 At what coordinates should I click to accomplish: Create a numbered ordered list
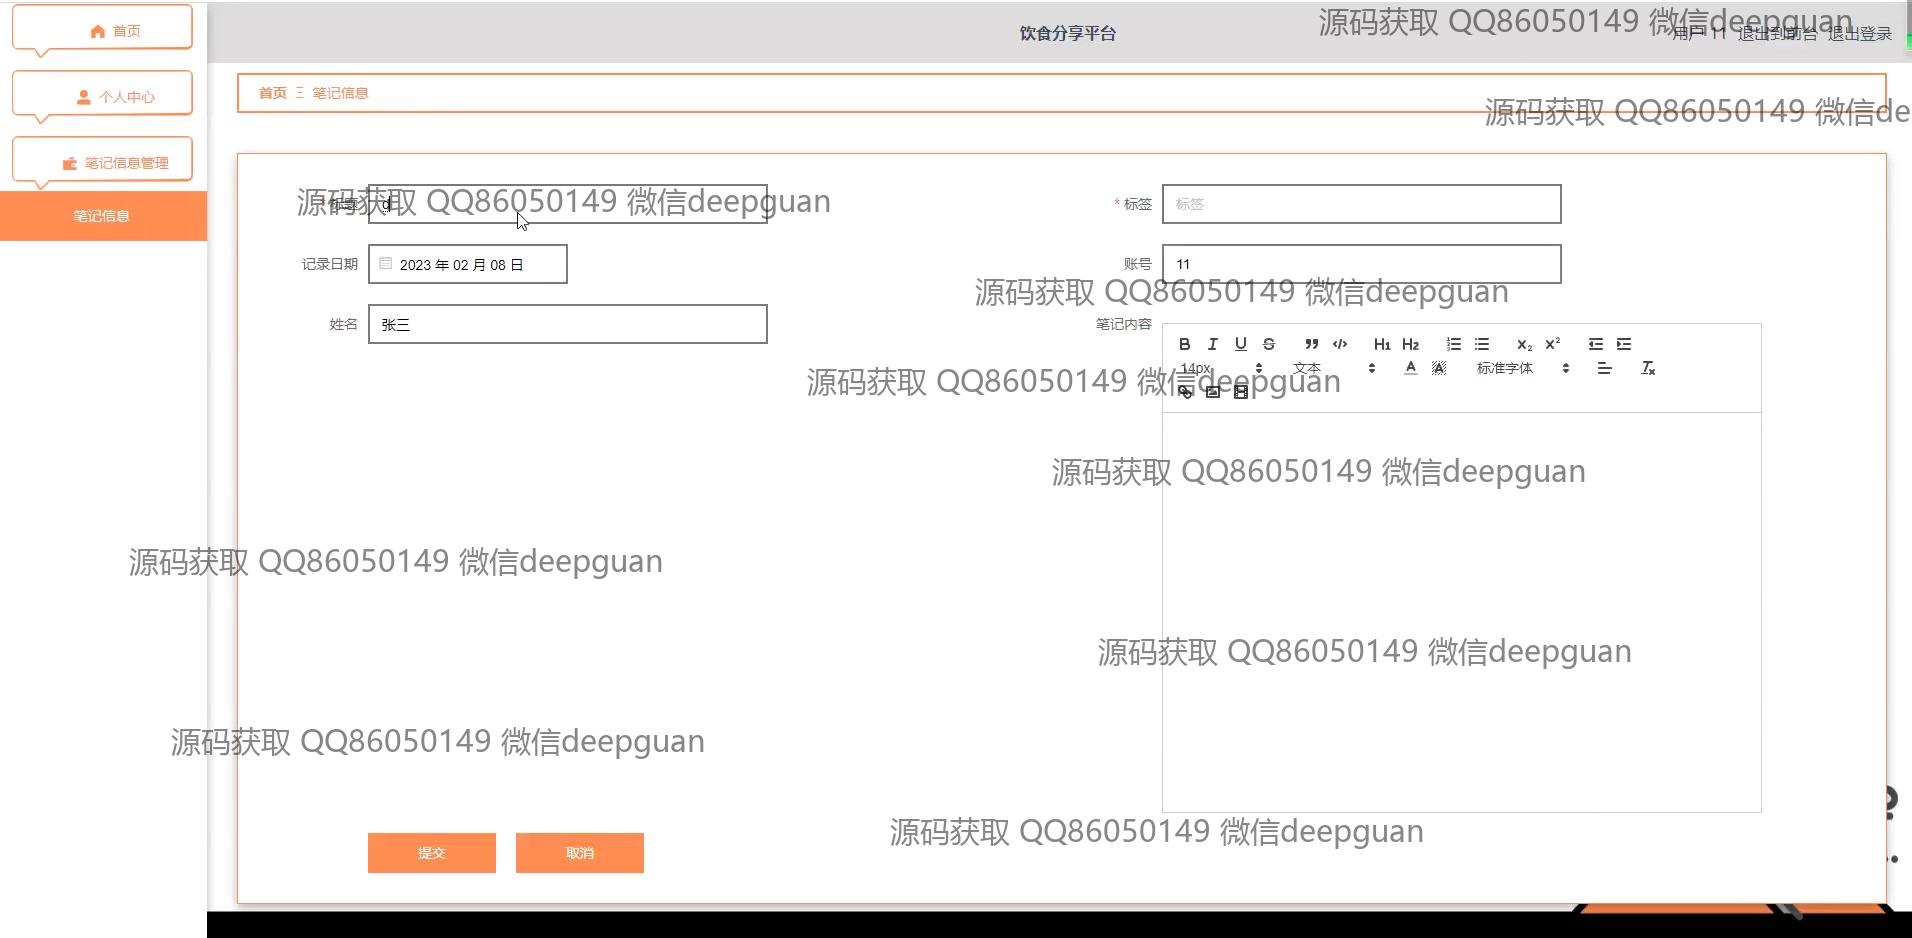coord(1453,344)
